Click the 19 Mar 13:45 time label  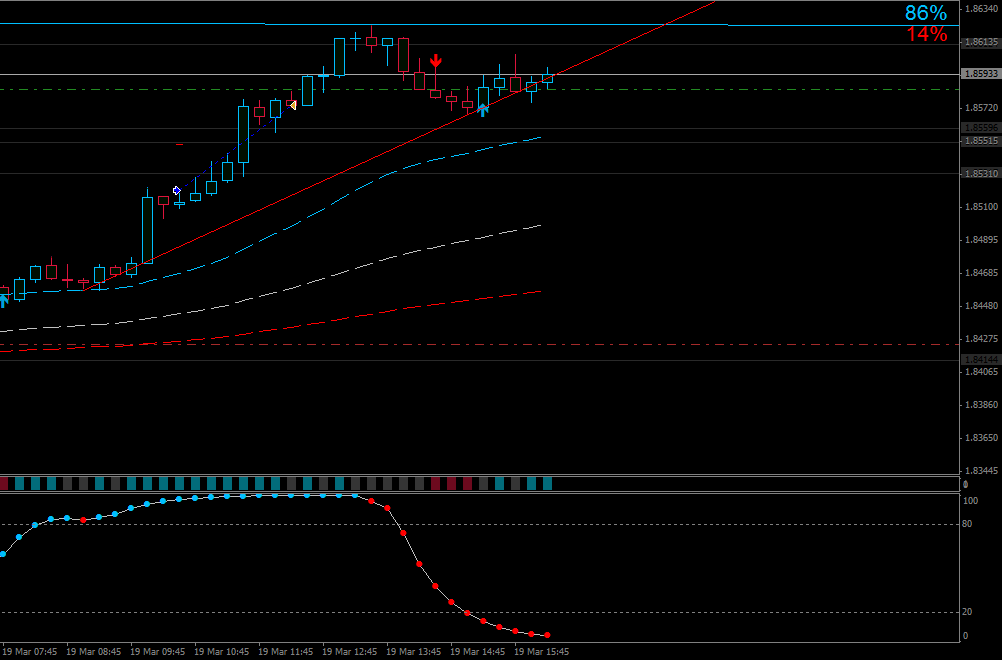[413, 652]
